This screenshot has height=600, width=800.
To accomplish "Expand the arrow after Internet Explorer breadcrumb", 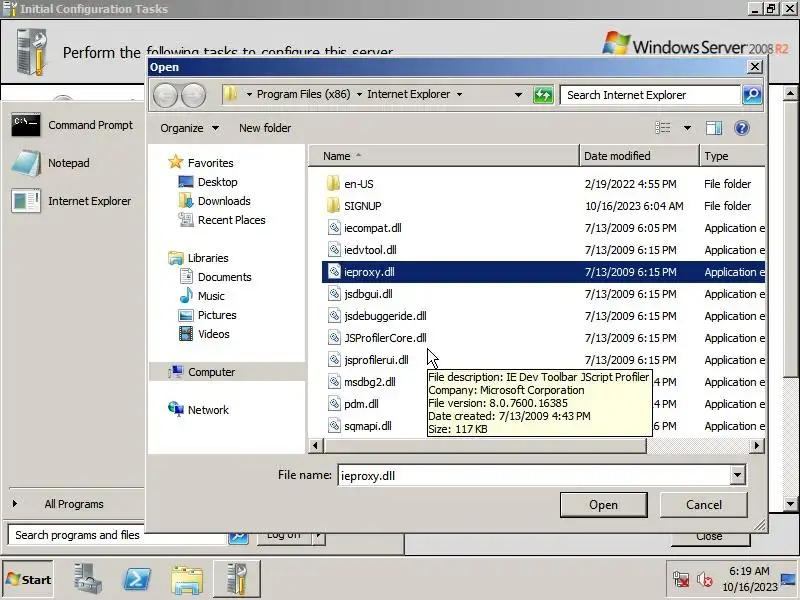I will [459, 95].
